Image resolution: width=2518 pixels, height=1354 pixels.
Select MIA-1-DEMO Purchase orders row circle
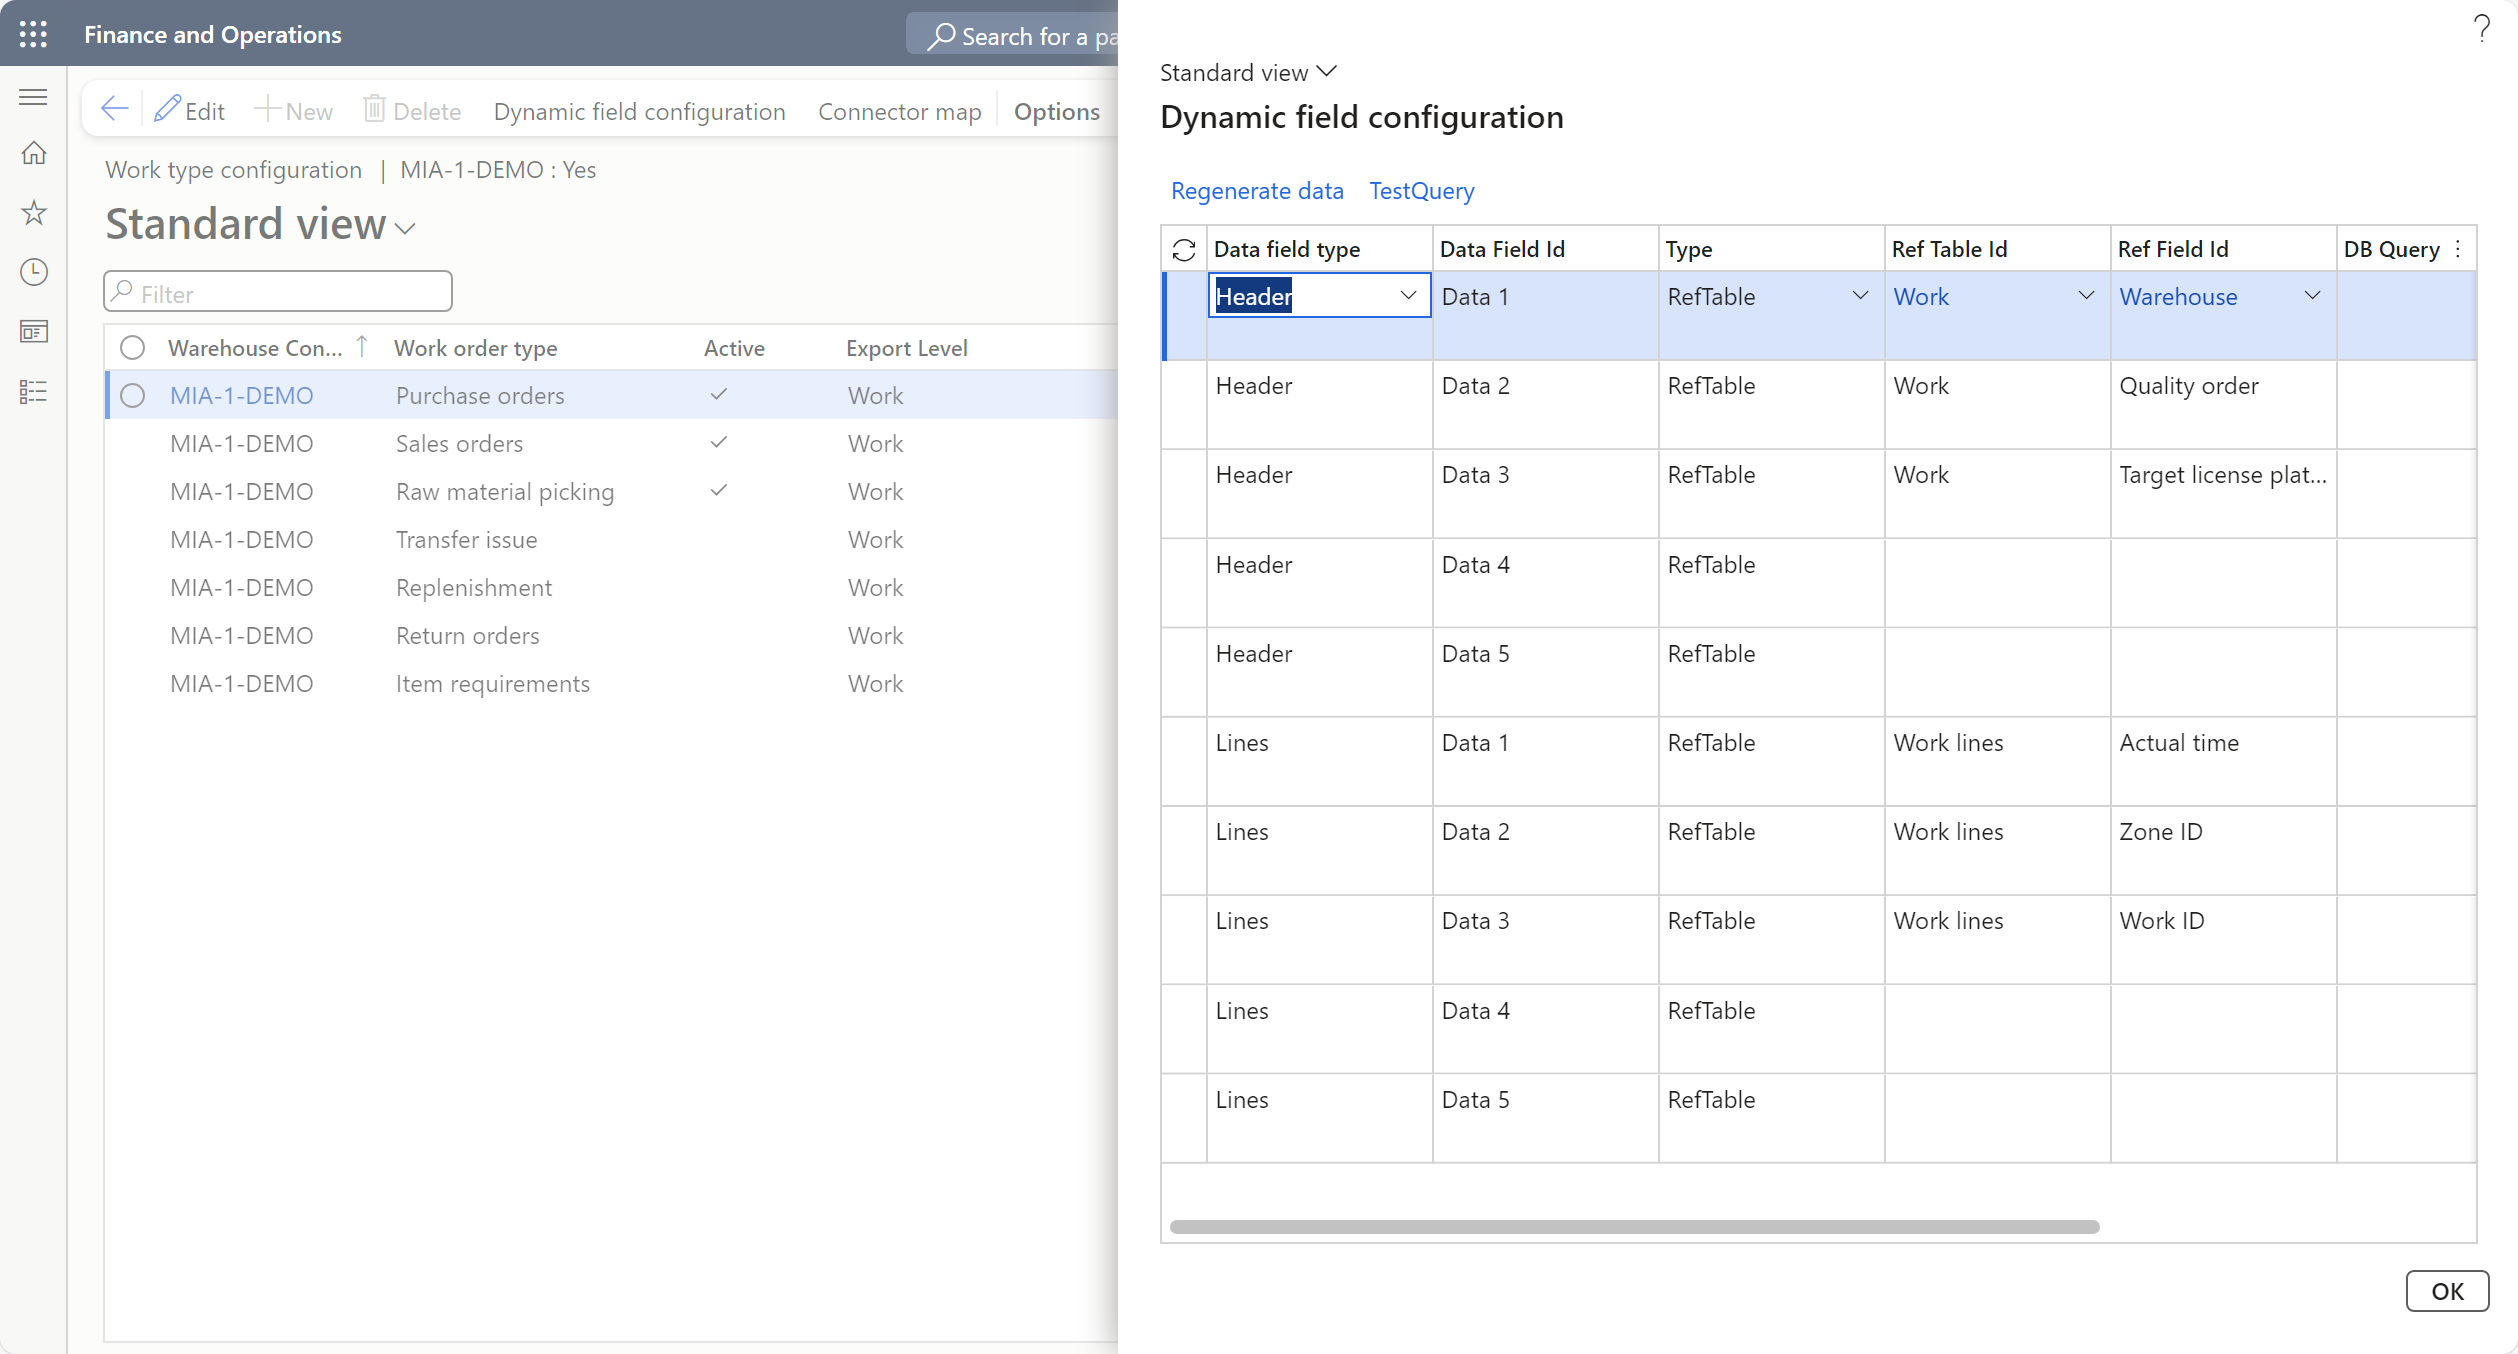[132, 396]
